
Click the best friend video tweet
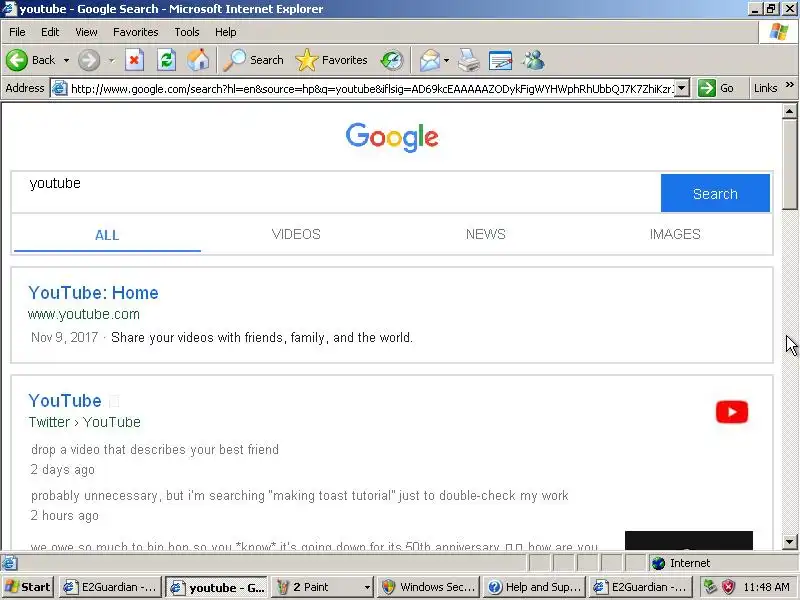pyautogui.click(x=155, y=449)
